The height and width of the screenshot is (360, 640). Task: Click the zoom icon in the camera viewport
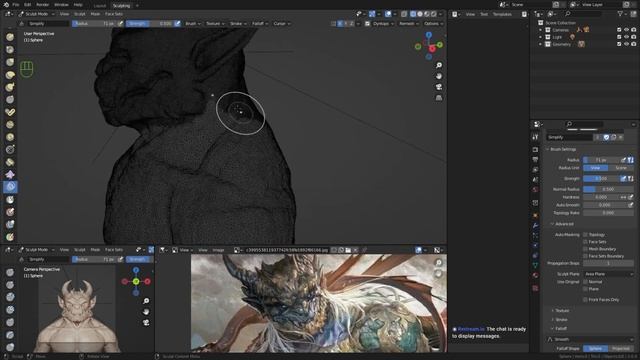[x=146, y=301]
